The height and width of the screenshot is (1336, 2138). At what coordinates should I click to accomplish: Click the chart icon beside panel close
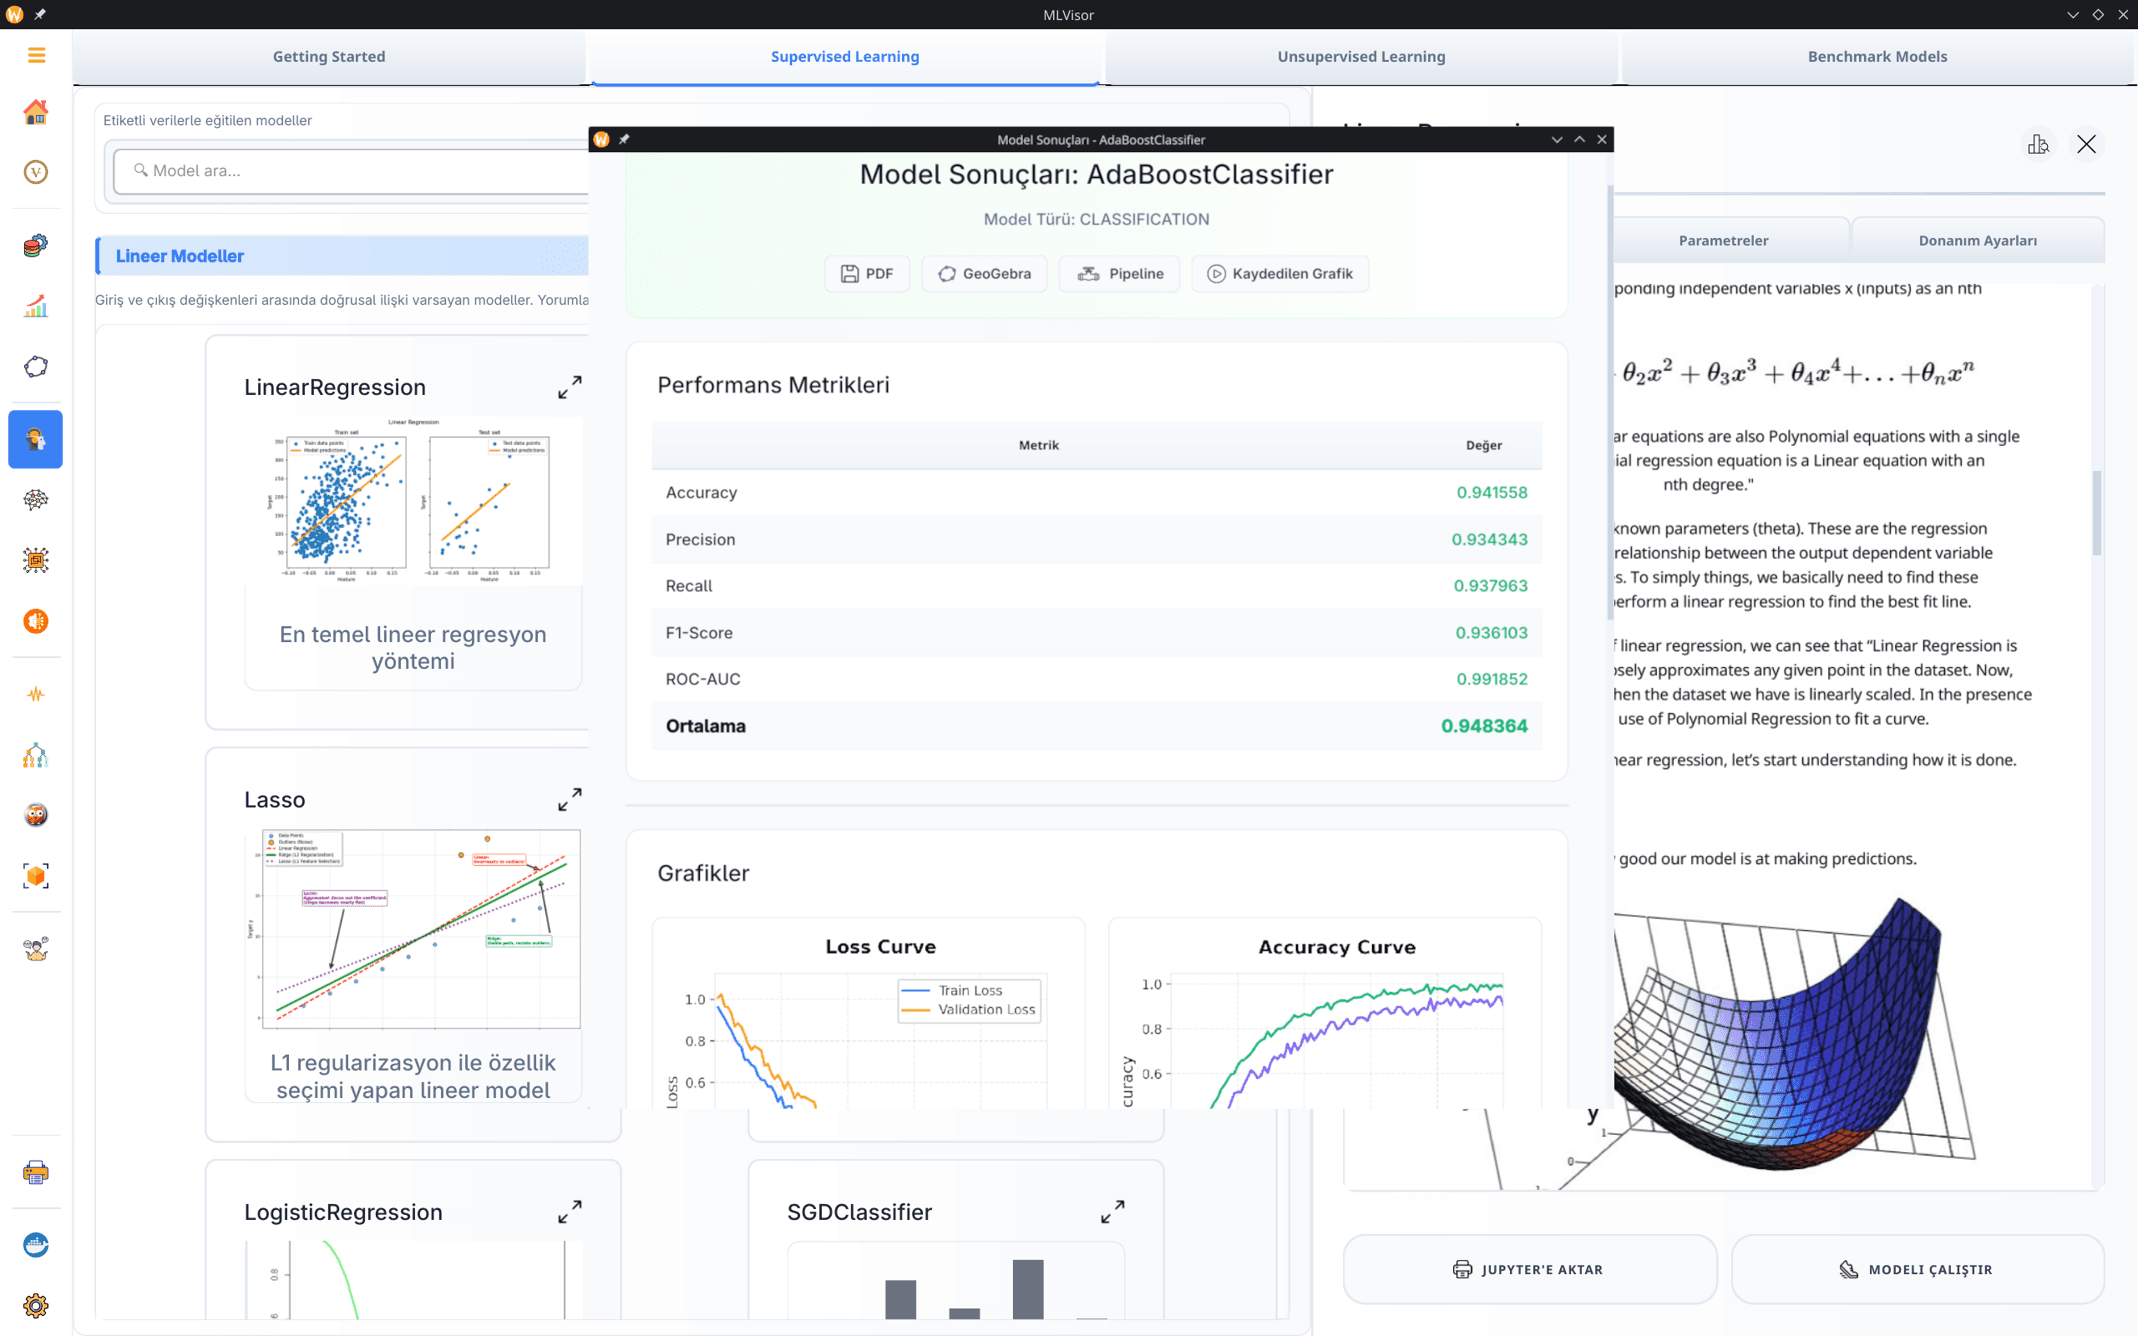click(x=2038, y=145)
